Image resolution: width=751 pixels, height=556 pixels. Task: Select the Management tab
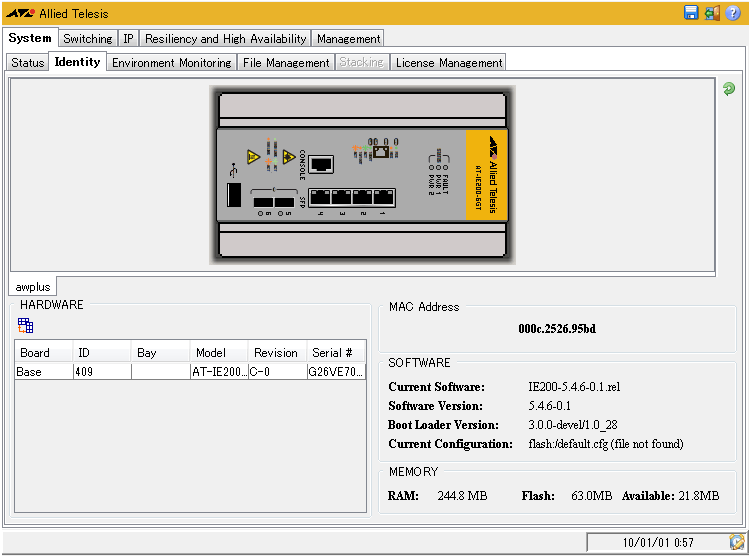pos(349,39)
